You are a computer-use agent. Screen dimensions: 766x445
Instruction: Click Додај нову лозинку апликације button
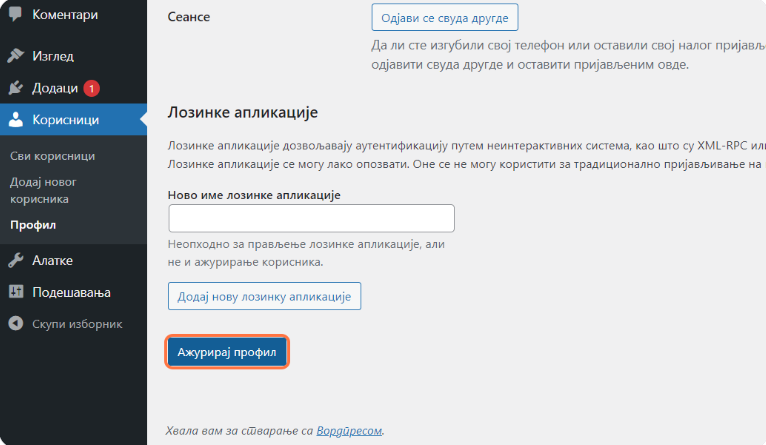[264, 298]
